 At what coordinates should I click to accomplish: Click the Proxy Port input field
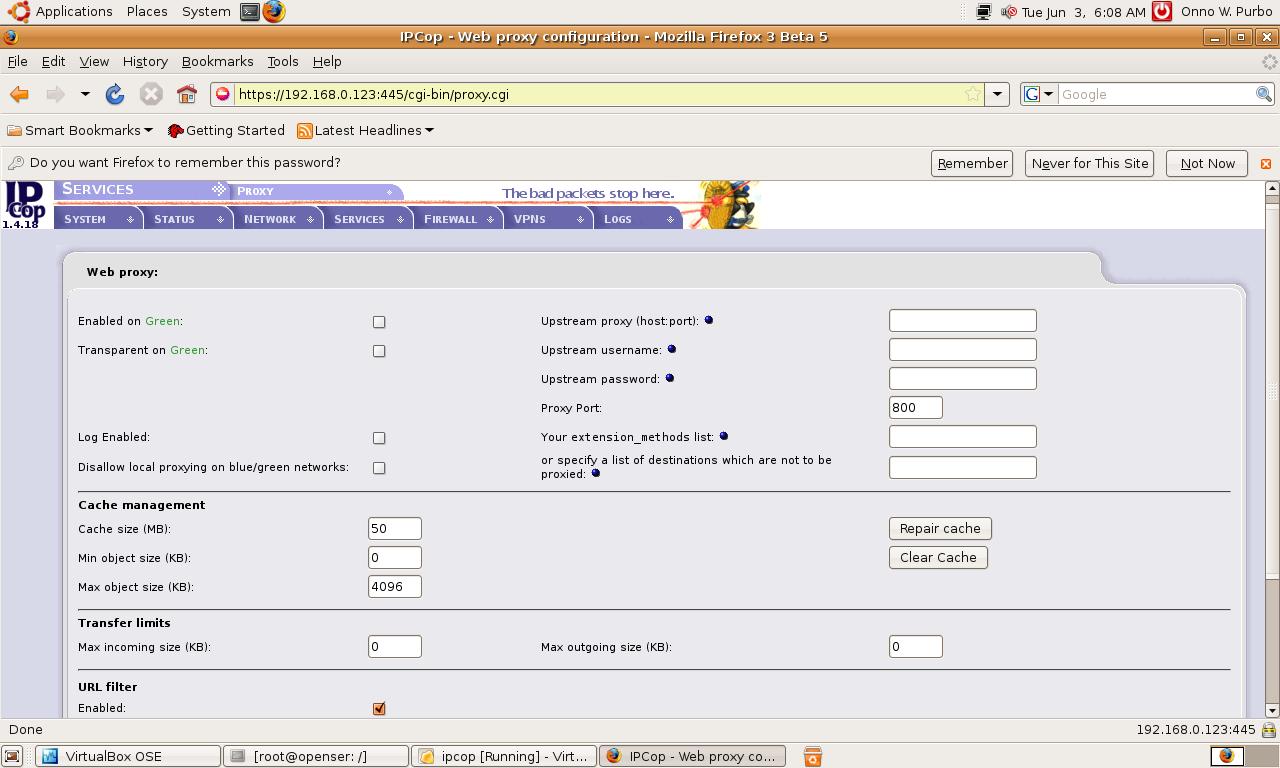(x=915, y=407)
